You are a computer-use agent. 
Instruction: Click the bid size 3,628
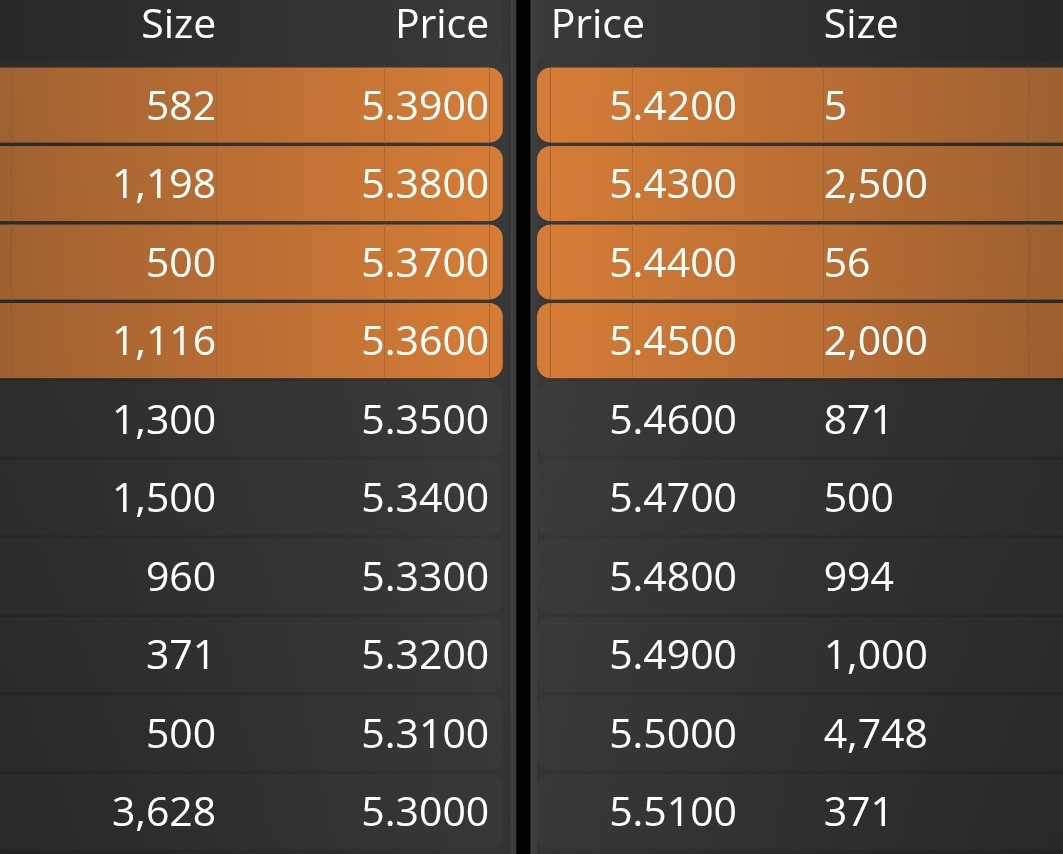[x=164, y=812]
